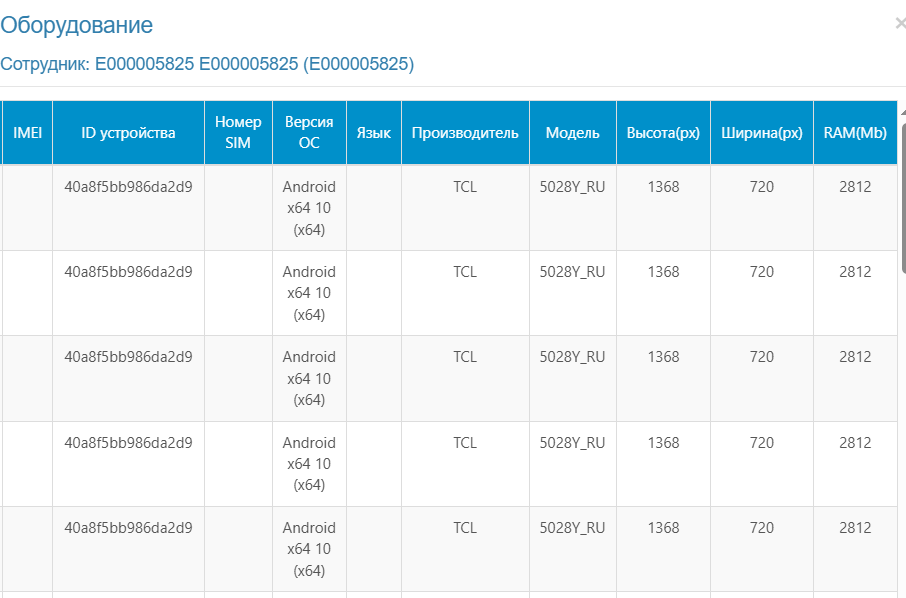Click 2812 RAM value in first row
Viewport: 906px width, 598px height.
point(855,187)
